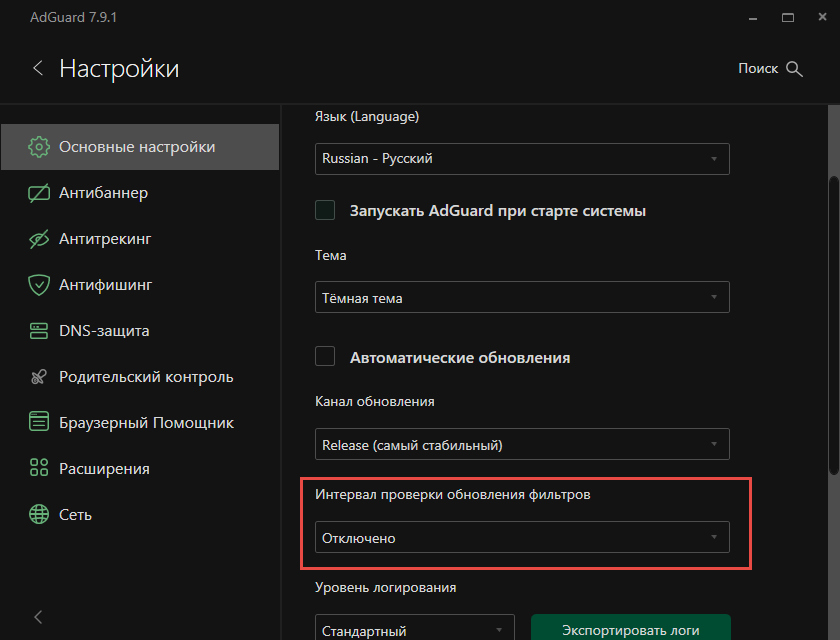Open search via the magnifier icon
The height and width of the screenshot is (640, 840).
point(794,69)
